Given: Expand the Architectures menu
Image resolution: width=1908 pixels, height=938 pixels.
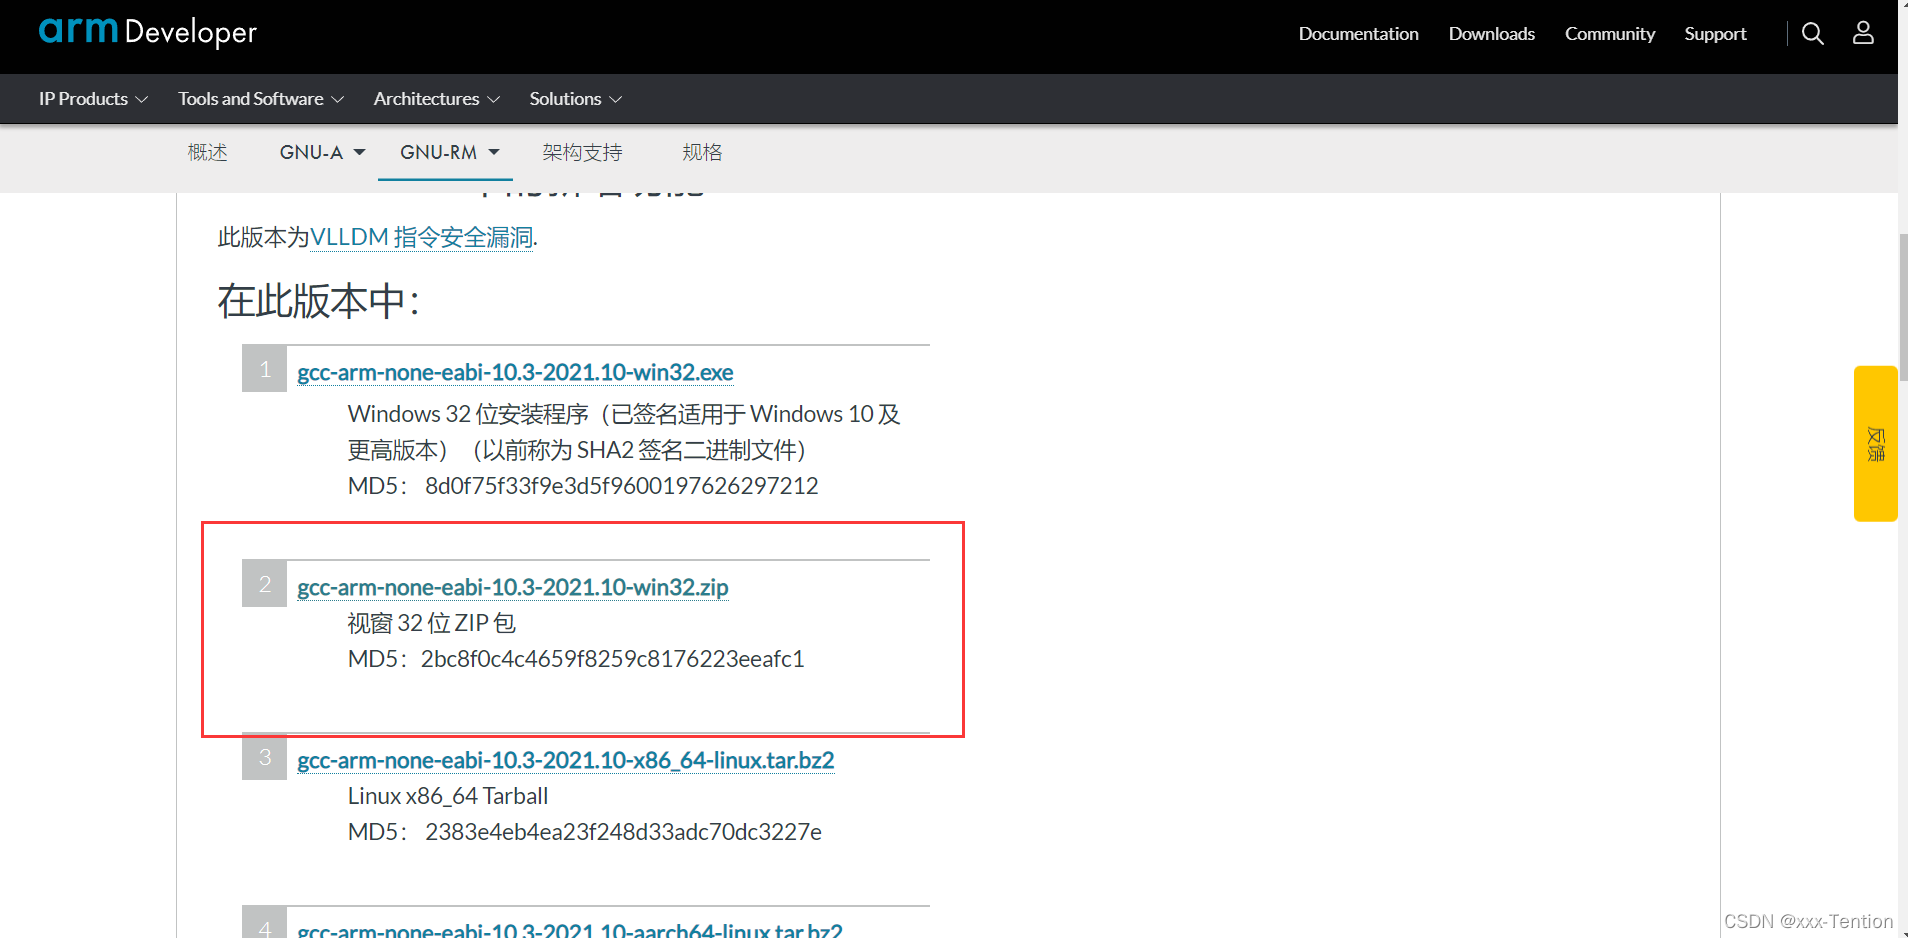Looking at the screenshot, I should coord(436,99).
